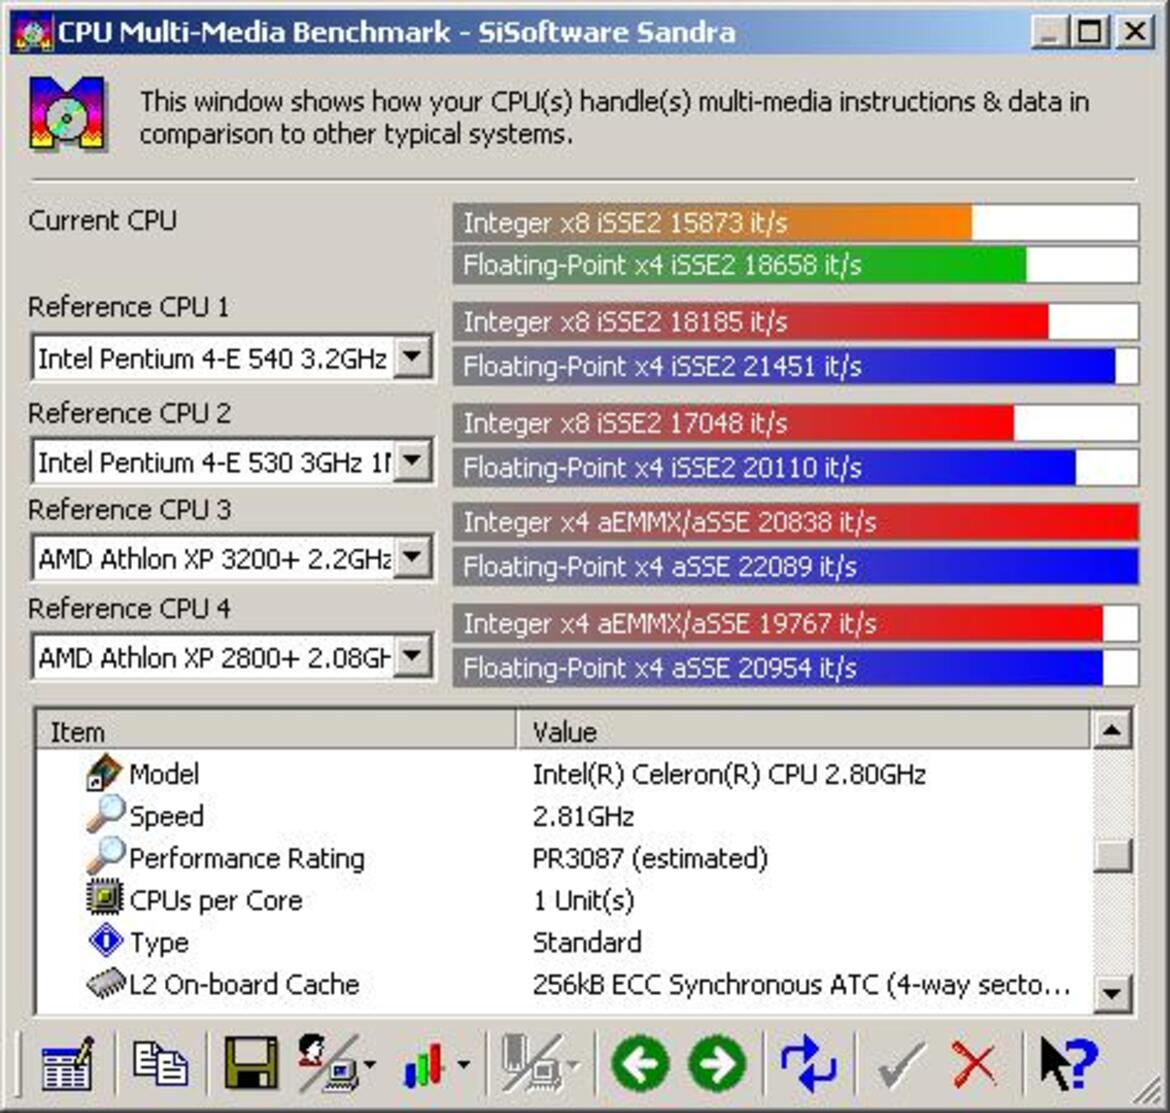Open Reference CPU 3 dropdown (Athlon XP 3200+)

pyautogui.click(x=413, y=557)
